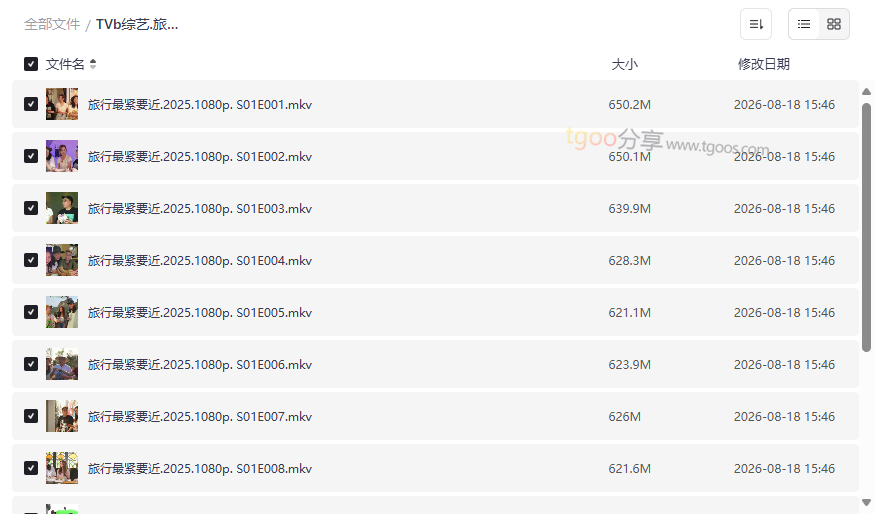Uncheck the select-all files checkbox
Image resolution: width=874 pixels, height=514 pixels.
pyautogui.click(x=31, y=64)
